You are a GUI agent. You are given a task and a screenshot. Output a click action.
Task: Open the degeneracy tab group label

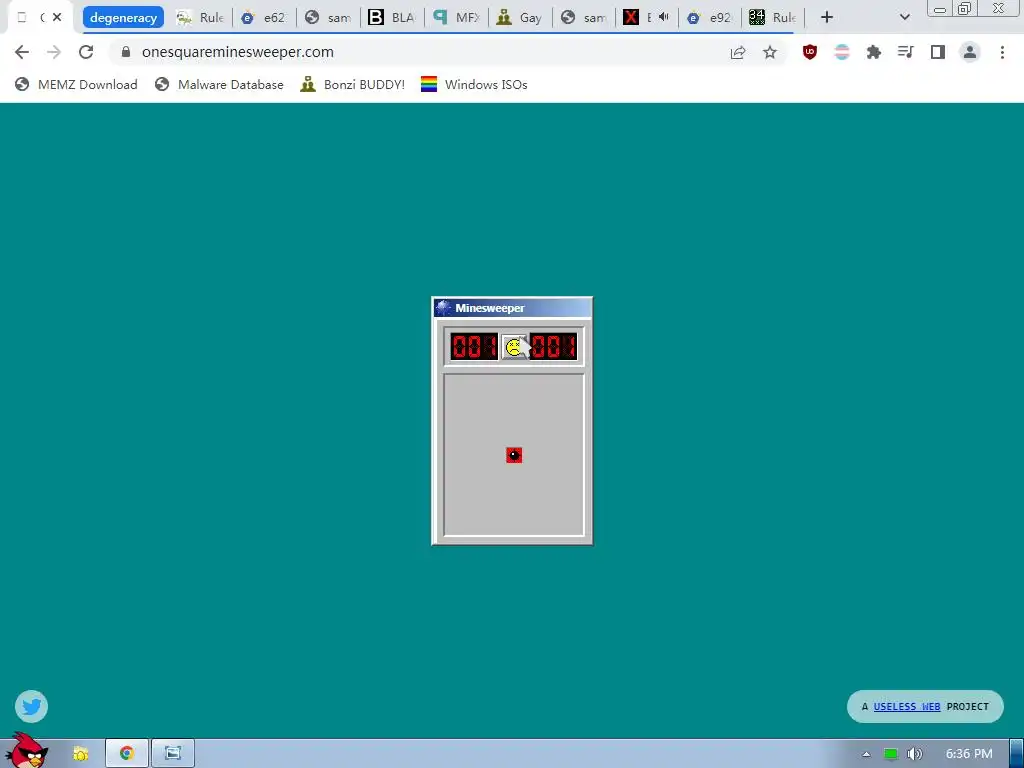(123, 18)
